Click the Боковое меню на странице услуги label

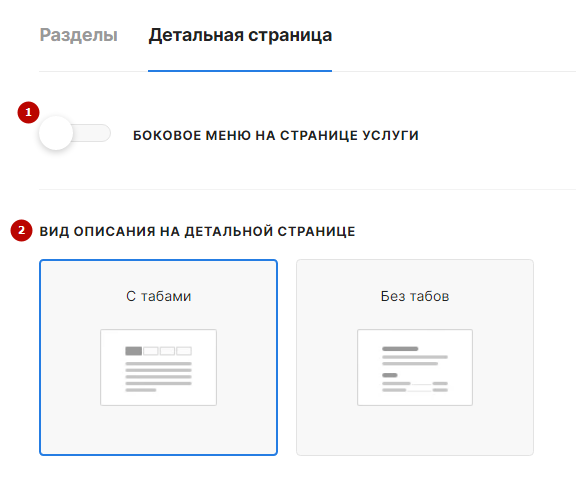276,135
